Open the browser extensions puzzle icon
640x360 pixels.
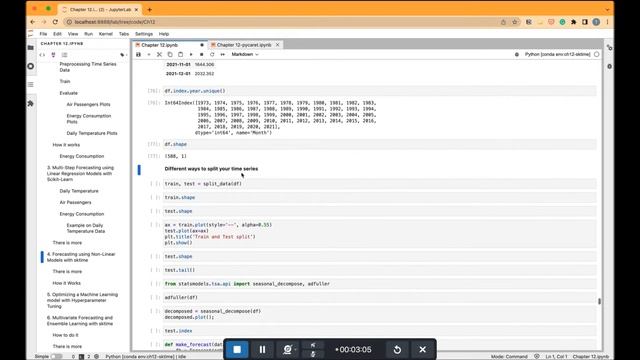[x=573, y=22]
